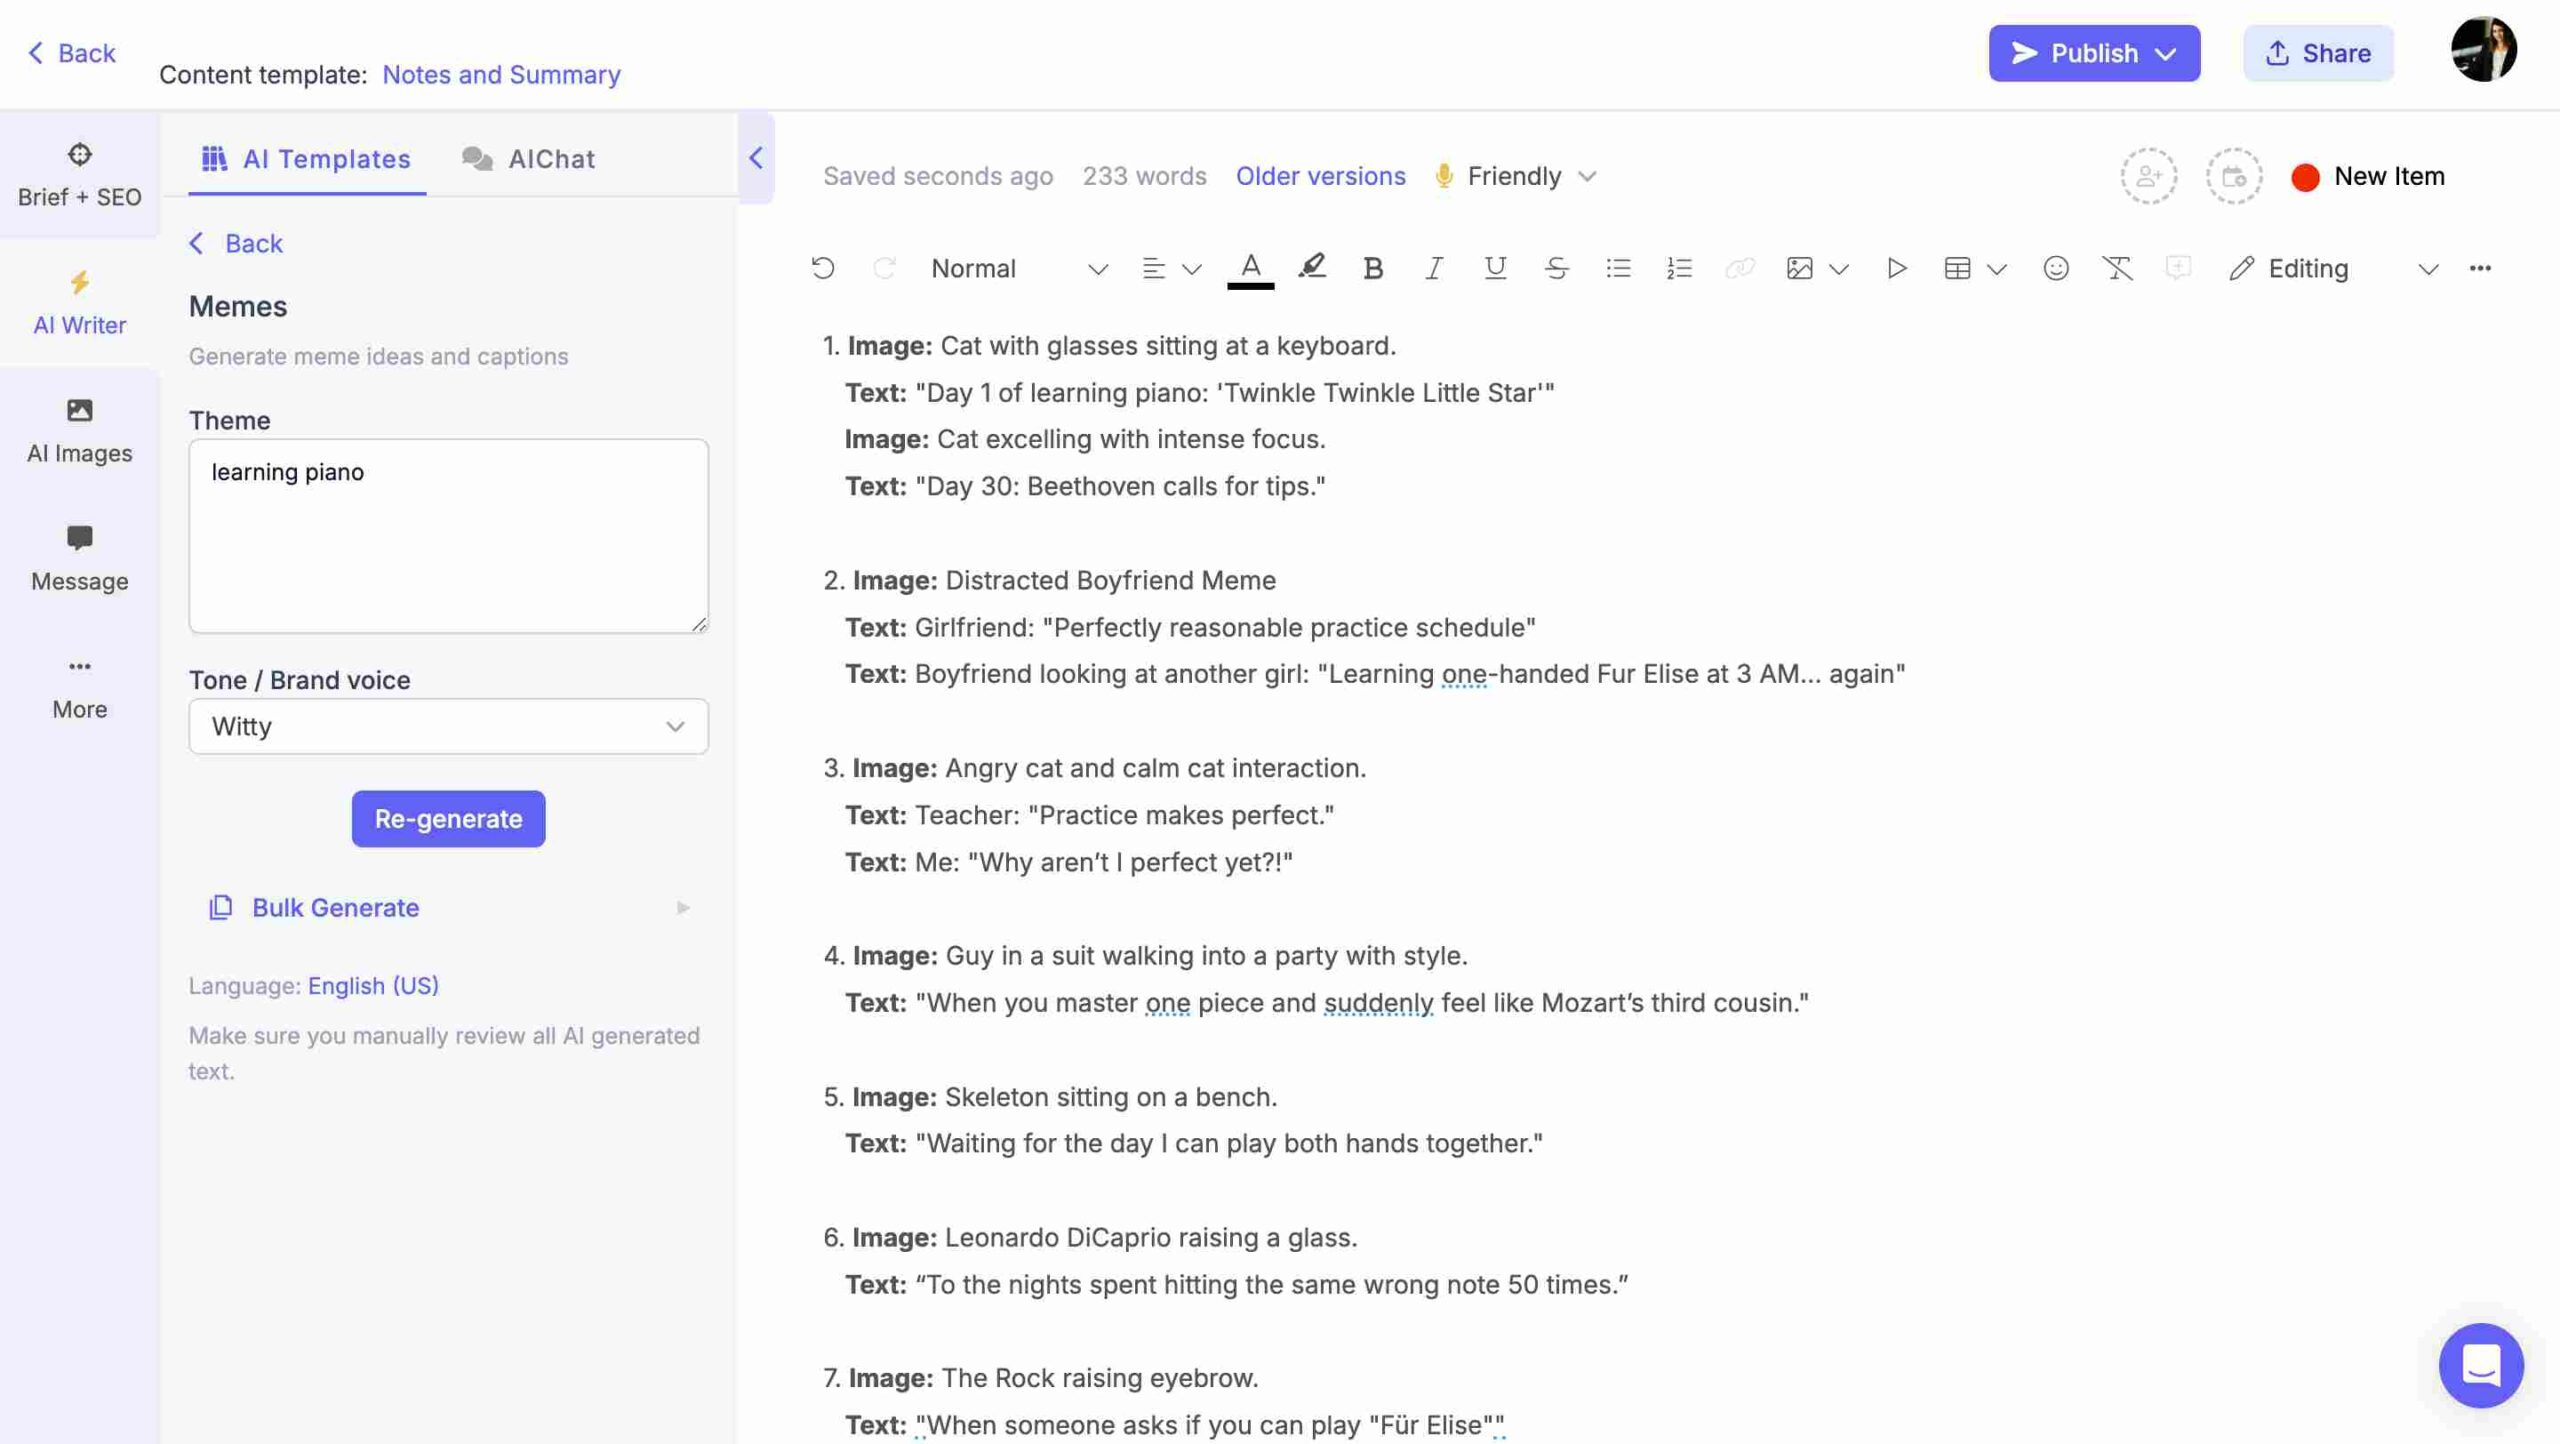Click the undo icon in toolbar
Viewport: 2560px width, 1444px height.
pos(821,269)
